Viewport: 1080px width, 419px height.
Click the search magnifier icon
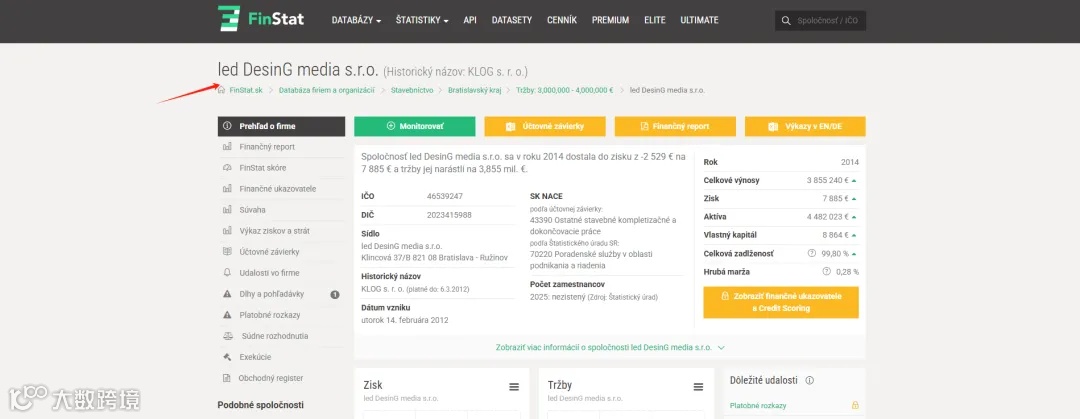(x=786, y=21)
